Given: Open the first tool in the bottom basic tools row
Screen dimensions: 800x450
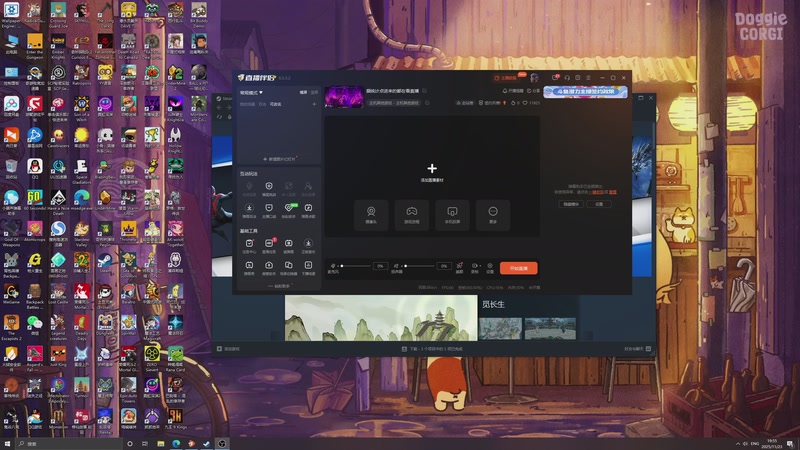Looking at the screenshot, I should click(249, 267).
